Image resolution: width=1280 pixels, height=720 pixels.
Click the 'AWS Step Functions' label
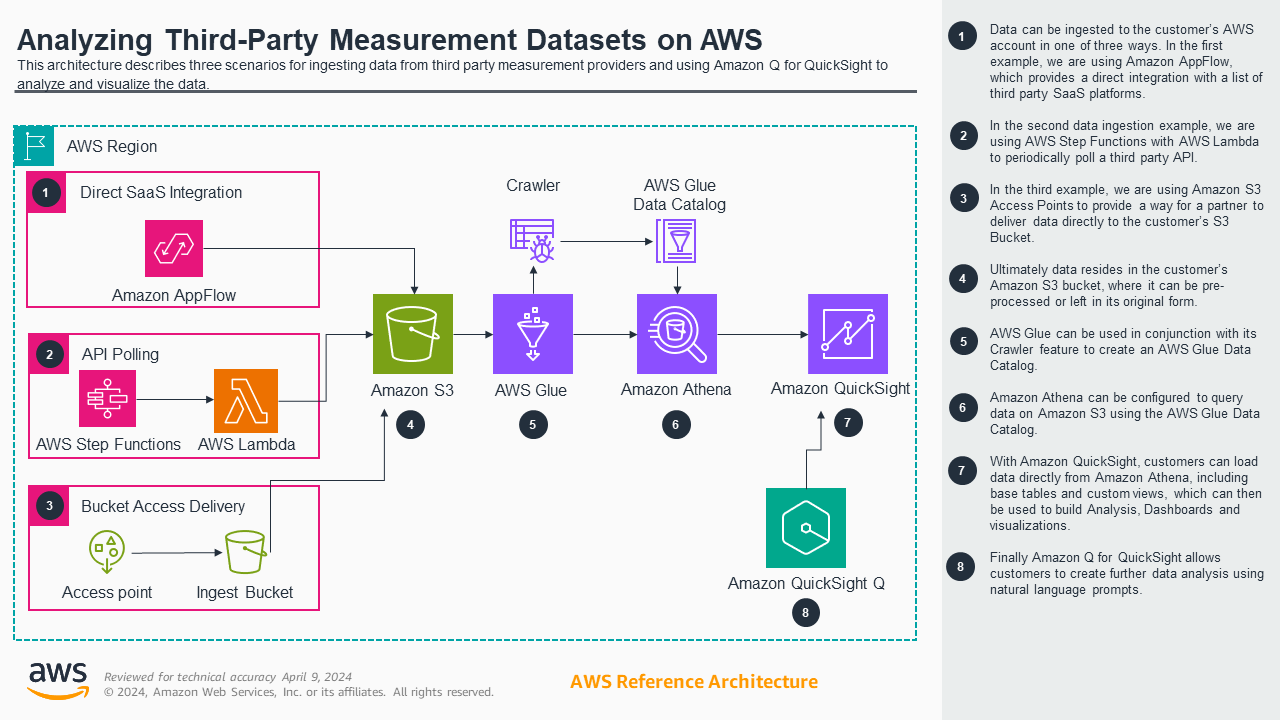click(108, 444)
